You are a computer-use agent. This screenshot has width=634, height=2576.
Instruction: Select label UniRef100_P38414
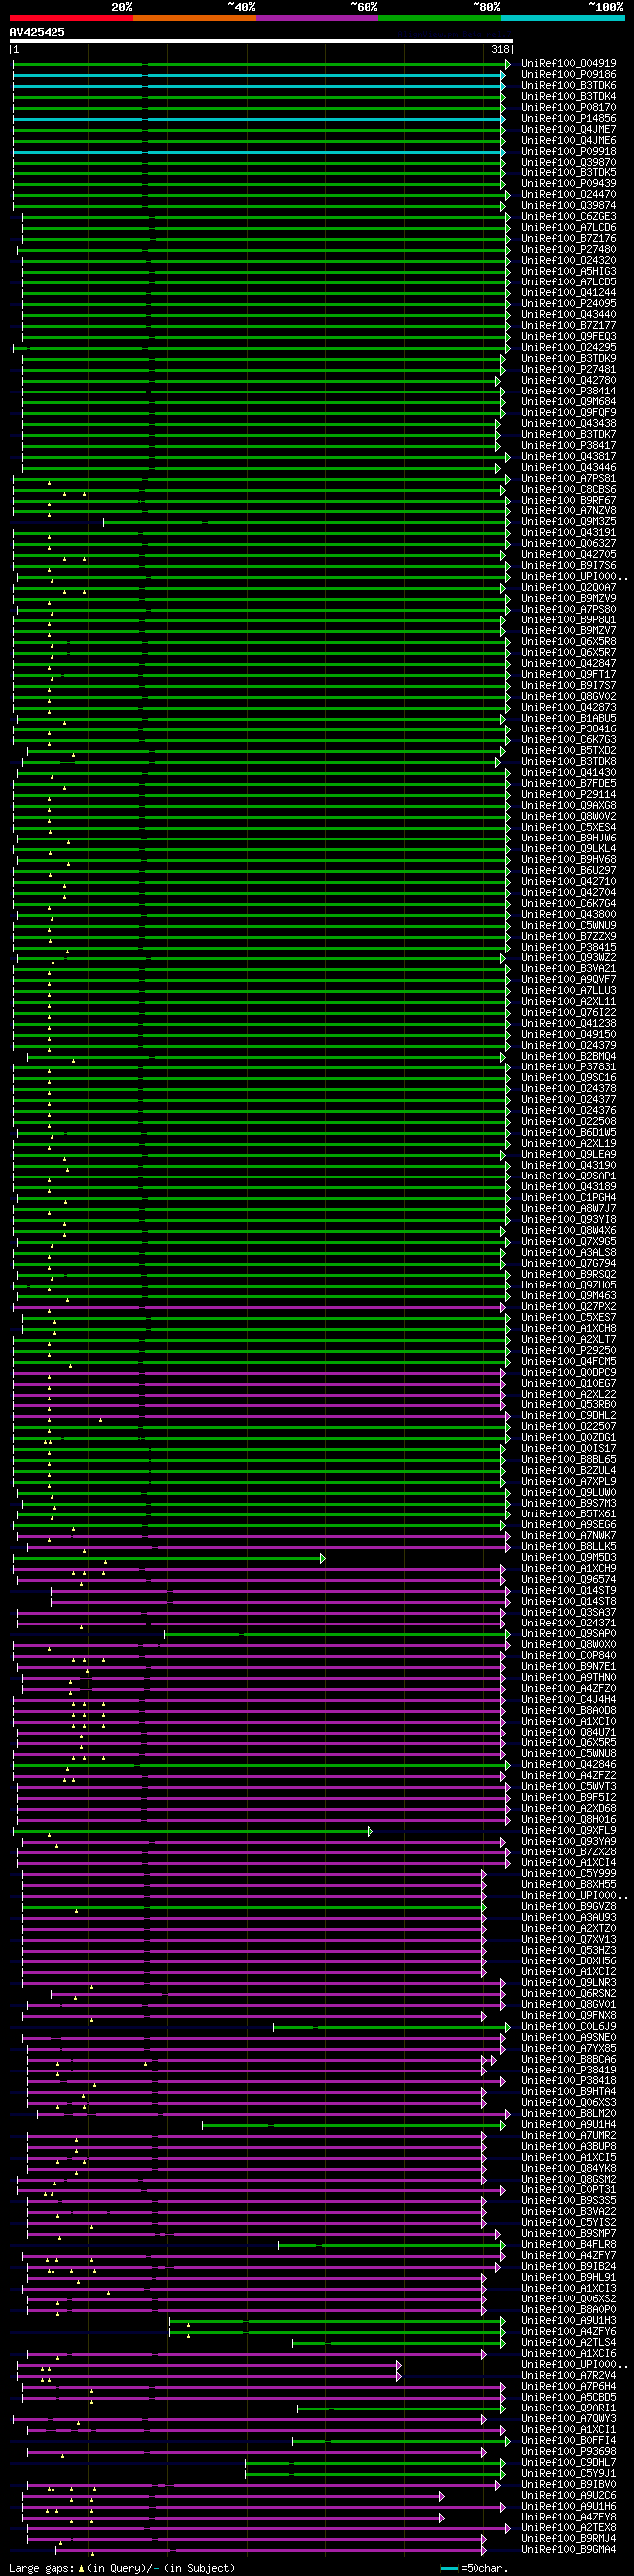[568, 391]
